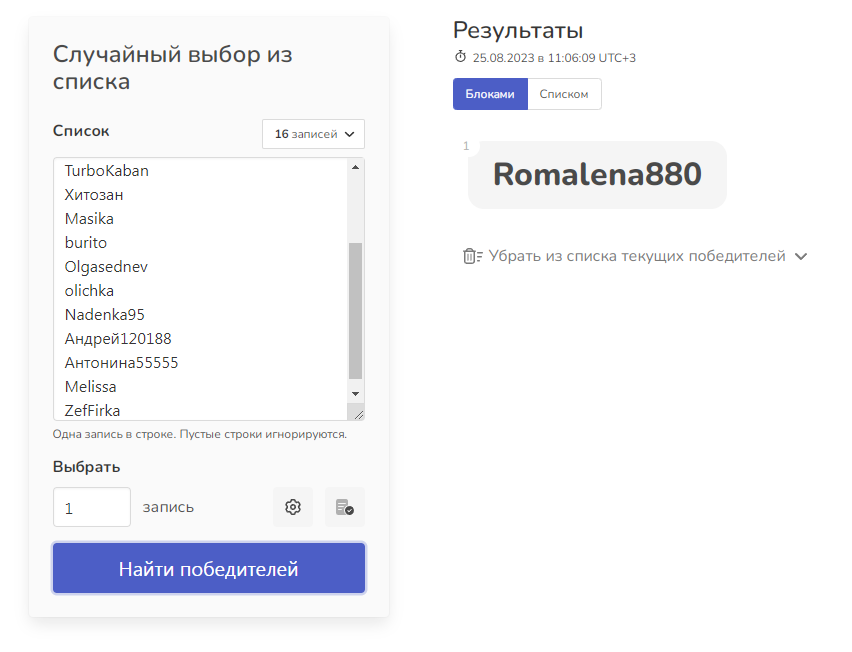Open the gear settings icon

[293, 507]
